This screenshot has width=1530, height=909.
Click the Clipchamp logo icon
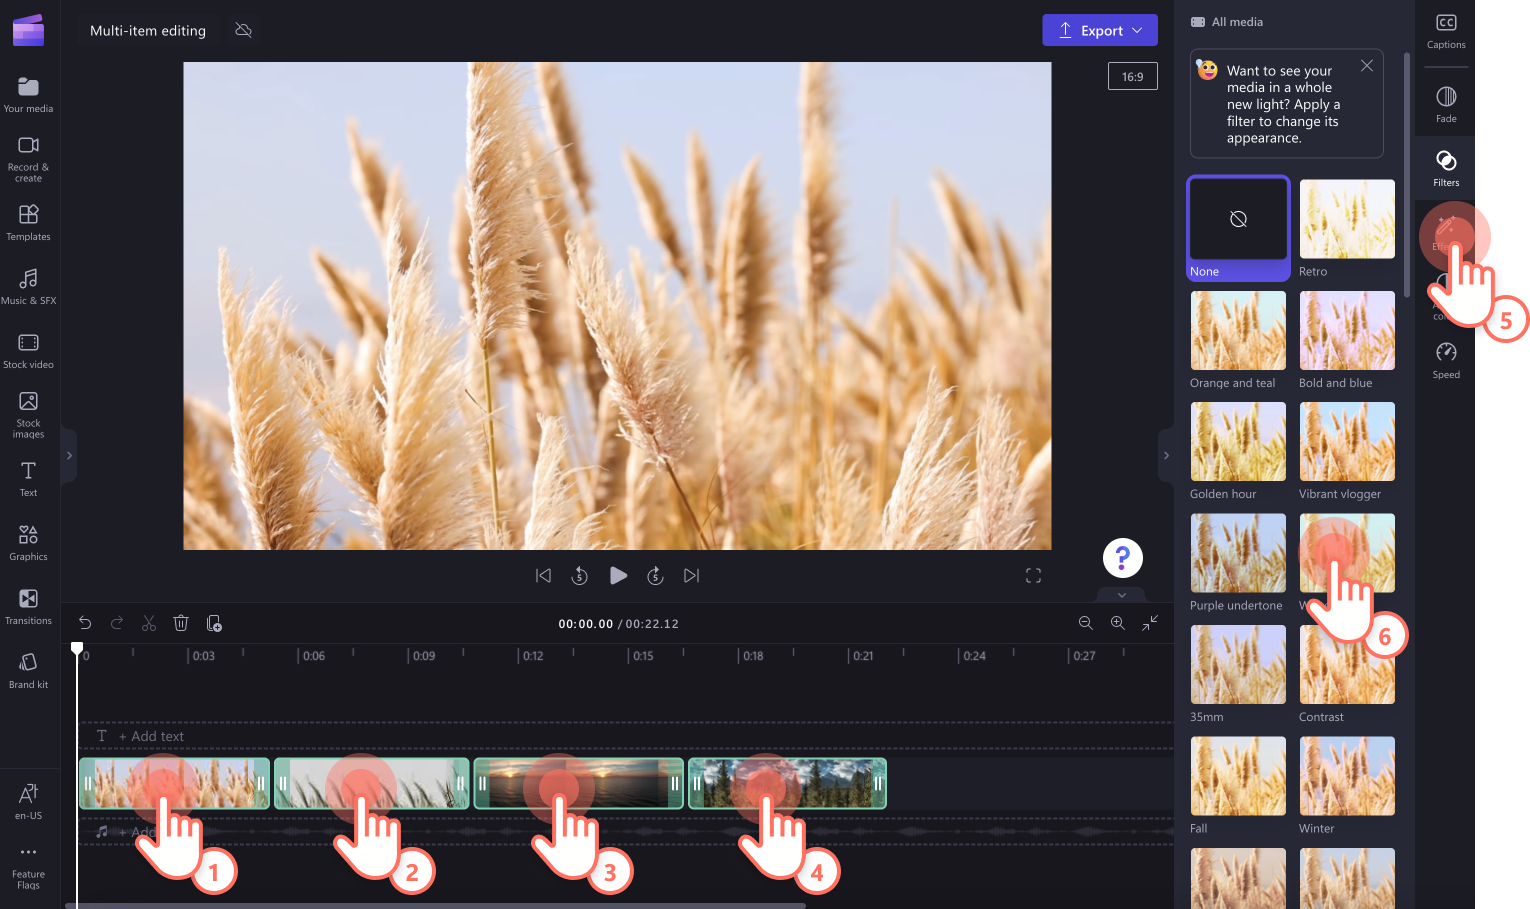tap(28, 30)
